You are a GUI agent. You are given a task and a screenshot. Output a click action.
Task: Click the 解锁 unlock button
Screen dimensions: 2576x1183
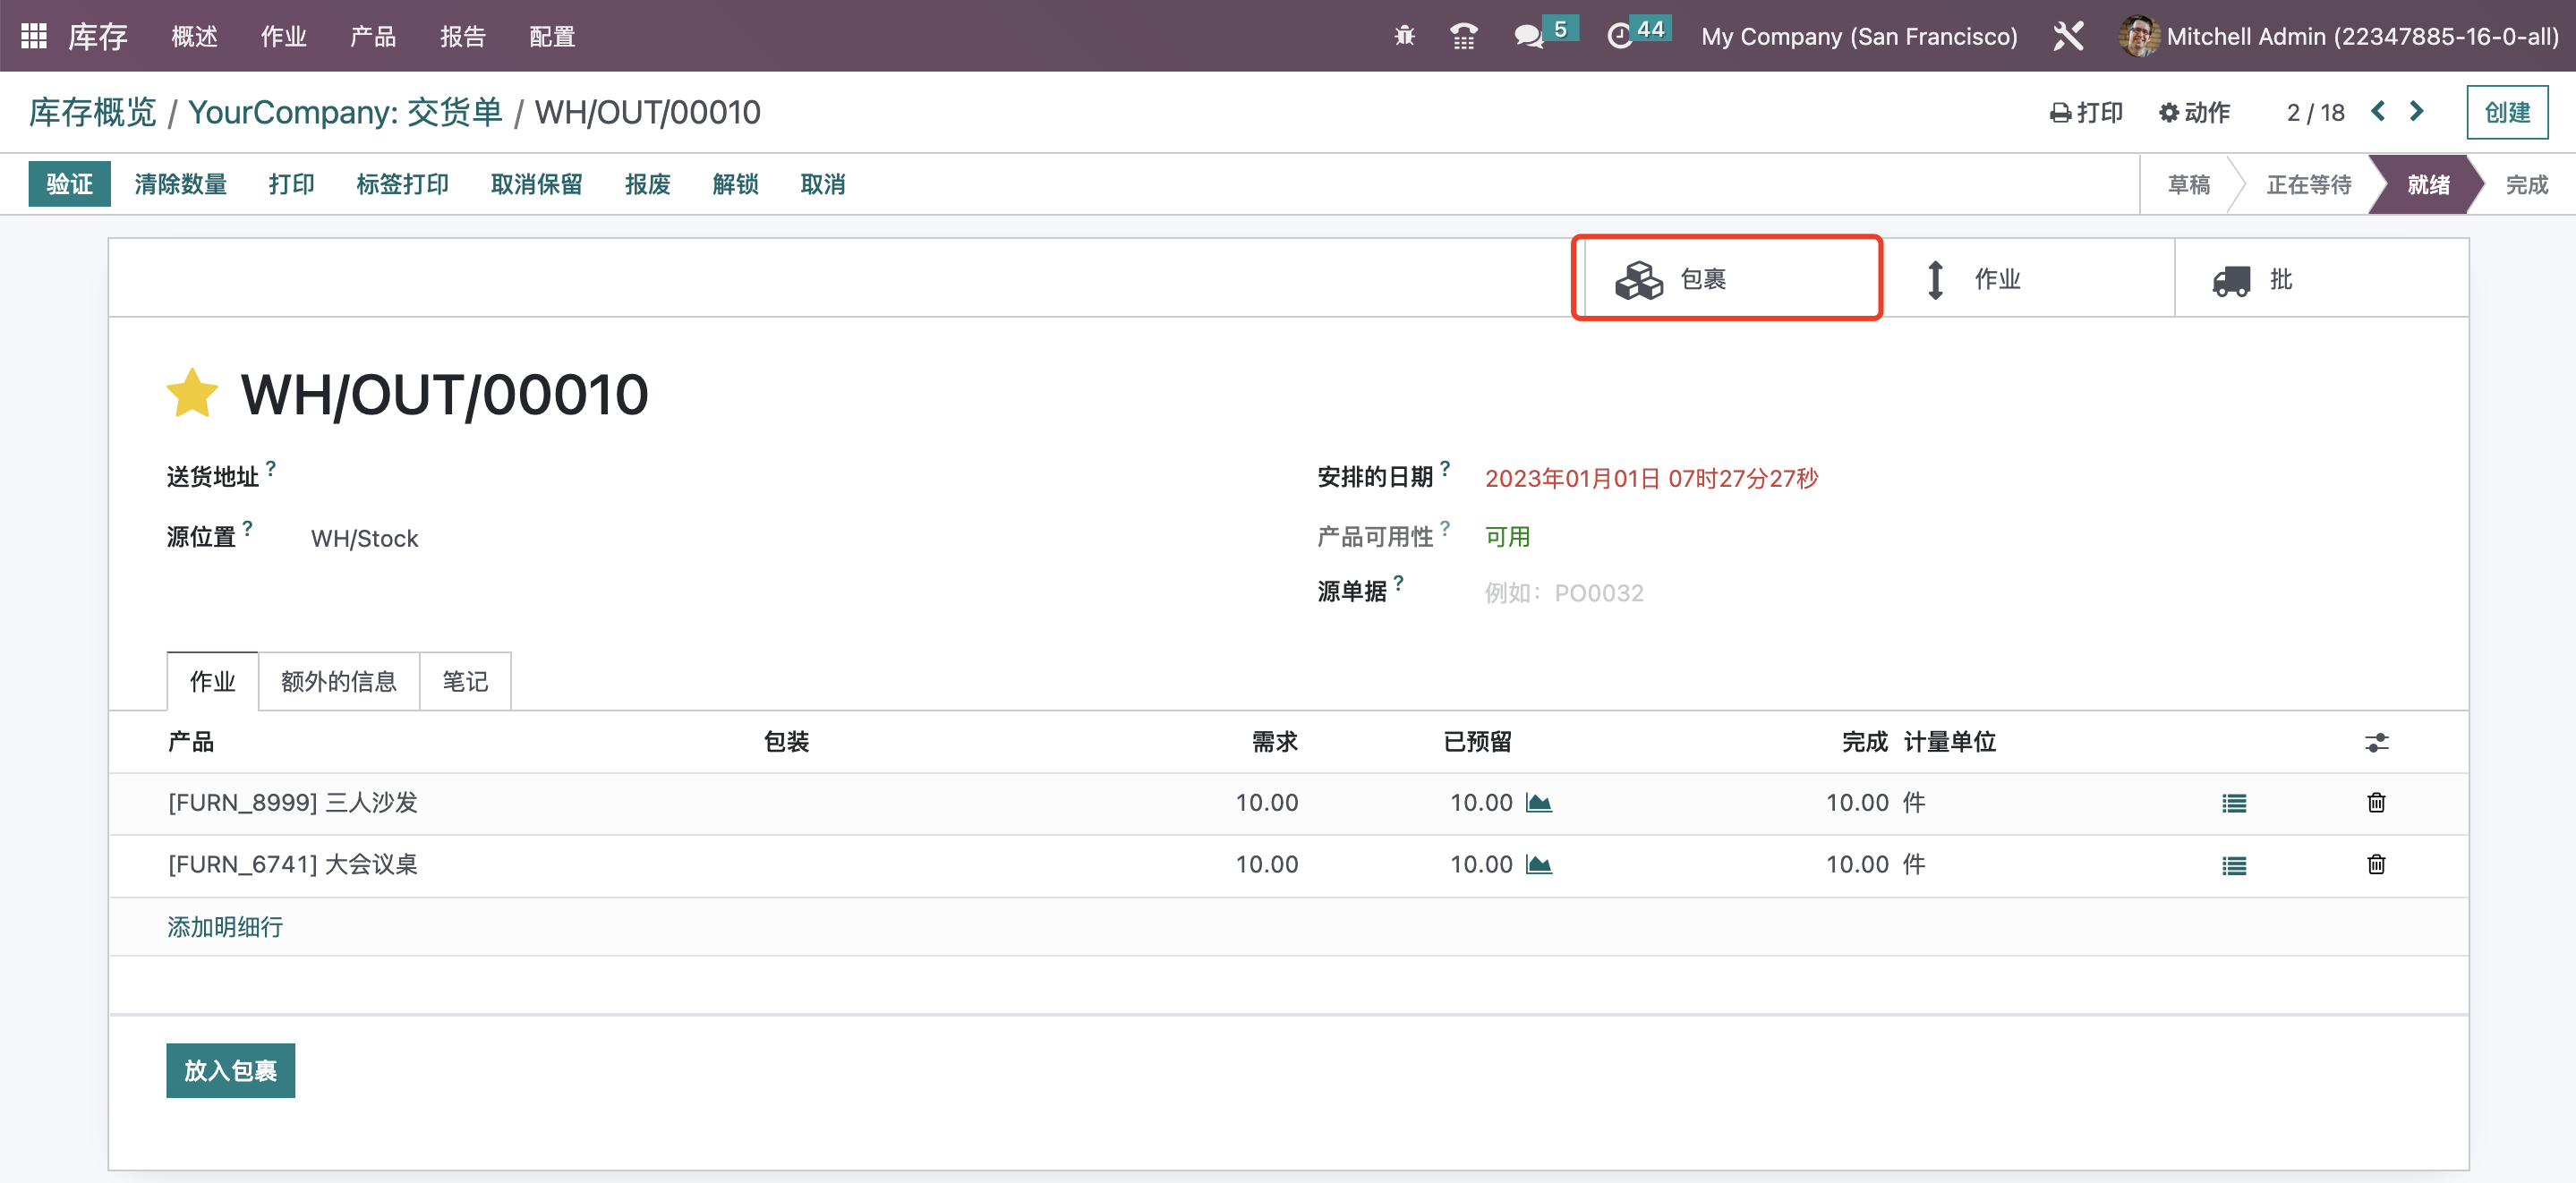(x=736, y=184)
